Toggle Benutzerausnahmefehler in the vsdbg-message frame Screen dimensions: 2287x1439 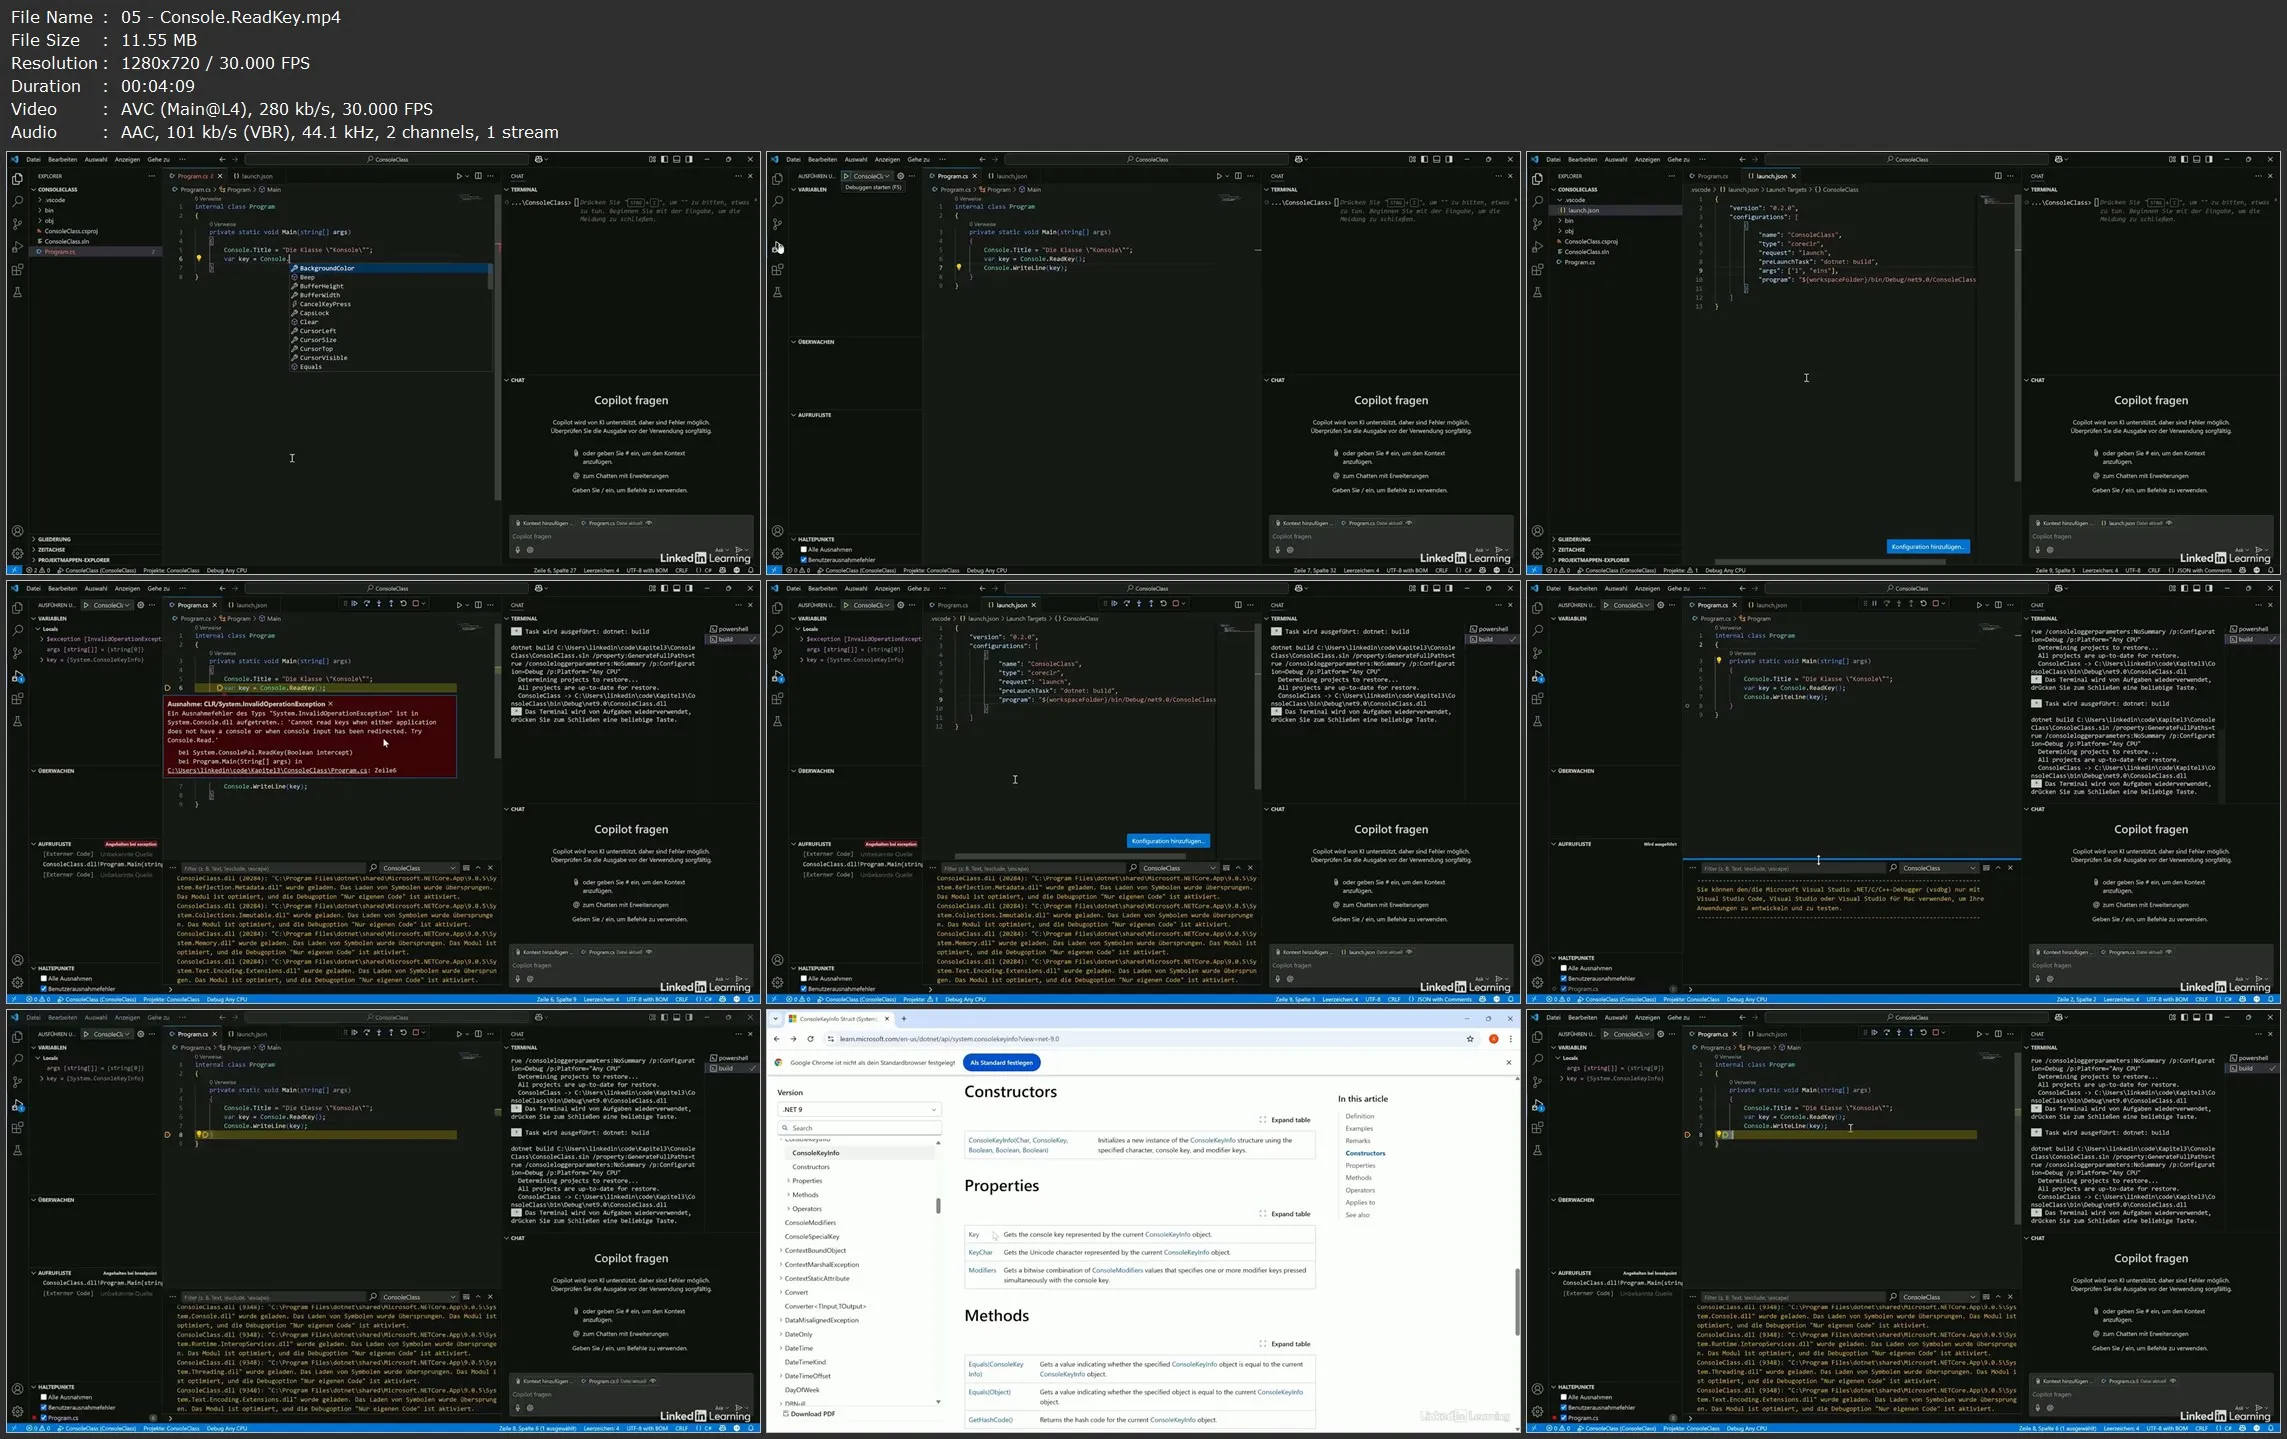(1563, 979)
